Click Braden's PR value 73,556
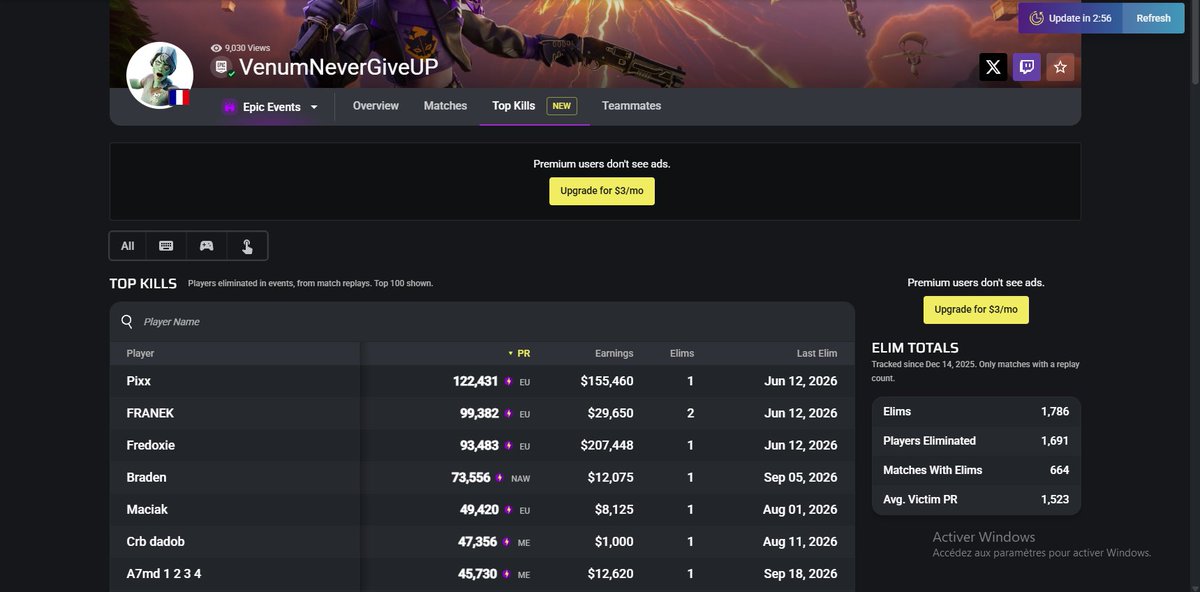 click(x=471, y=477)
